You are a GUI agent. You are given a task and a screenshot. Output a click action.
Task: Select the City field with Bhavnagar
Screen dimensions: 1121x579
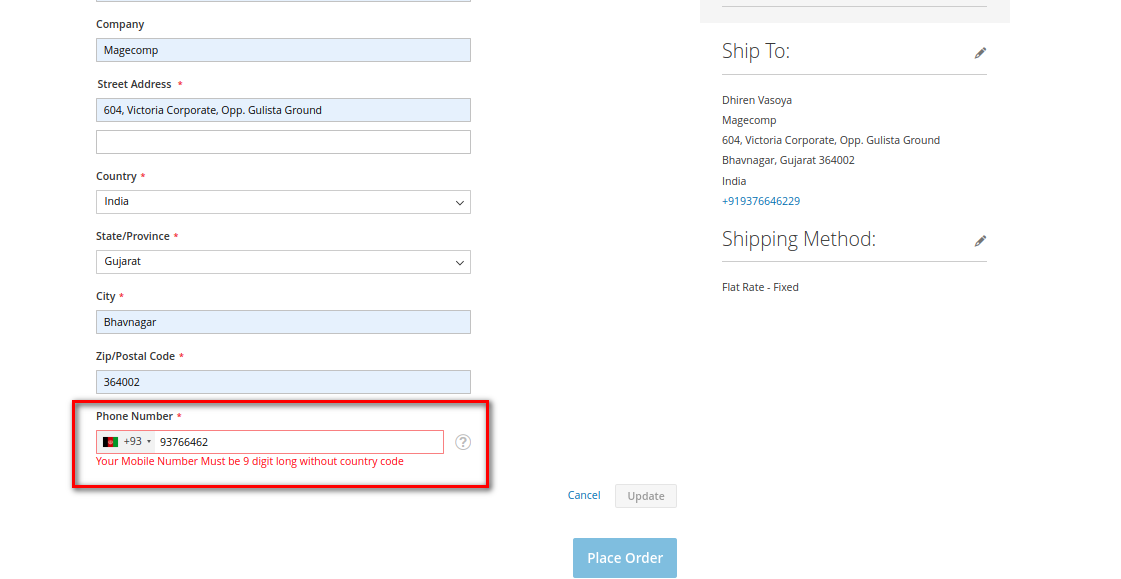tap(283, 322)
